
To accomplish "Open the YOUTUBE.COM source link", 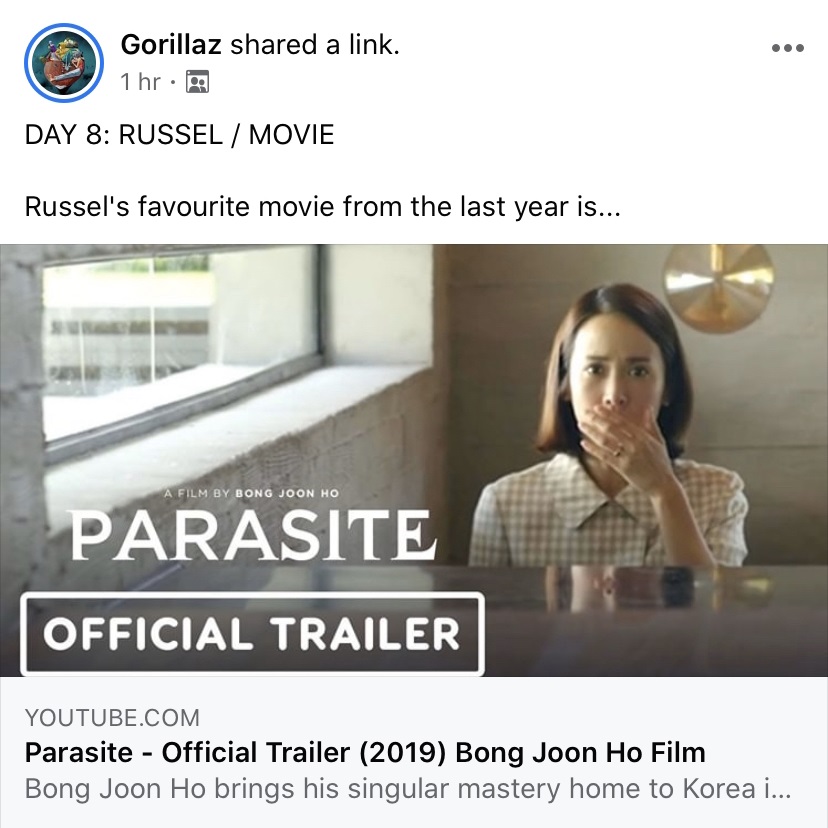I will (x=112, y=718).
